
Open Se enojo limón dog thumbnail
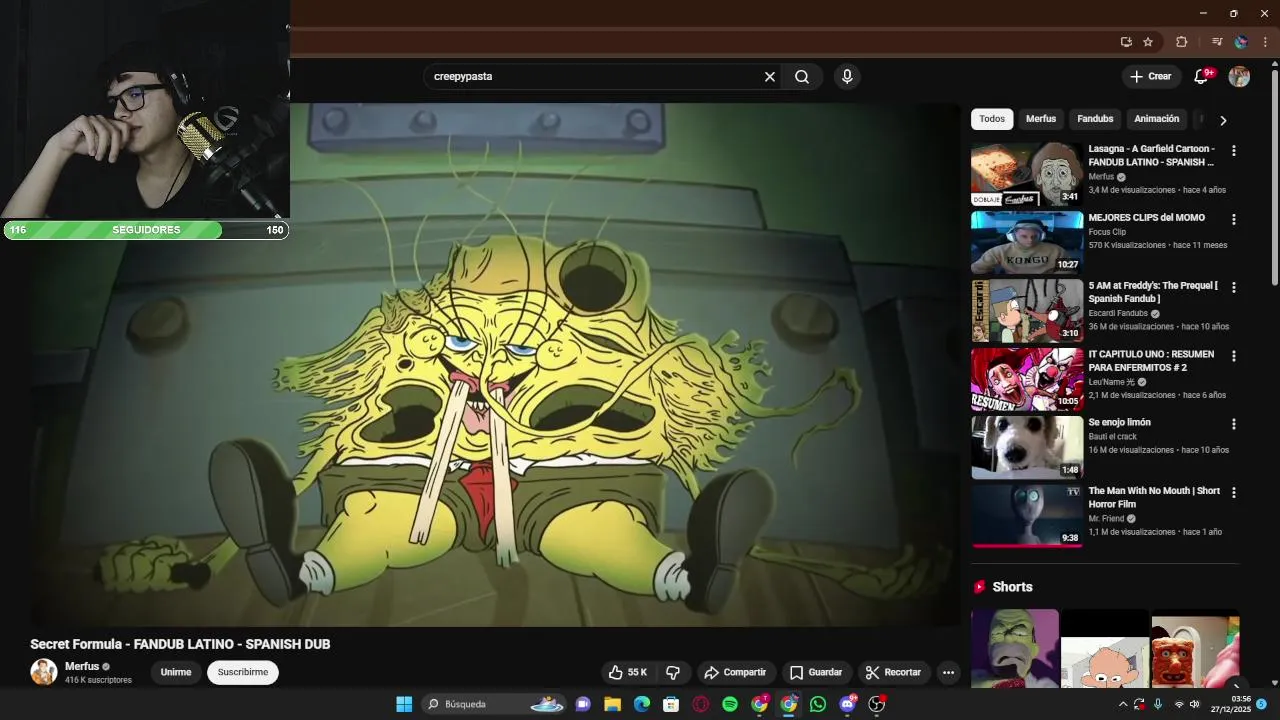coord(1027,448)
